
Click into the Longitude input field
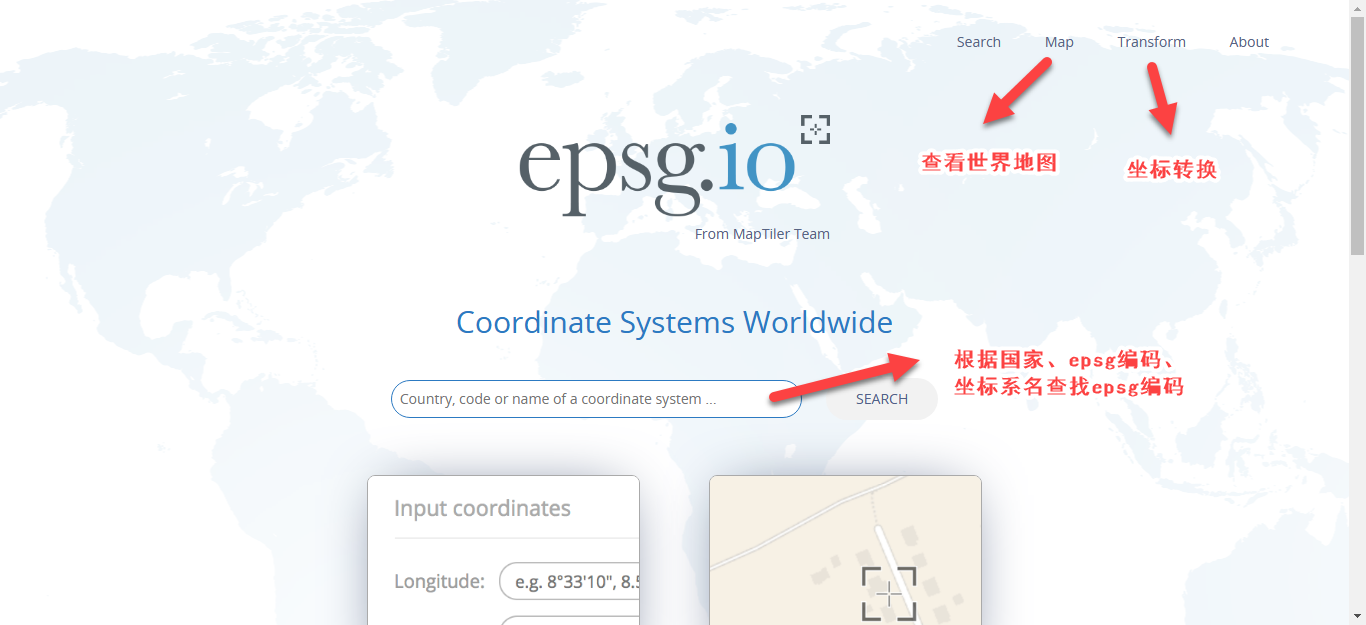click(568, 581)
